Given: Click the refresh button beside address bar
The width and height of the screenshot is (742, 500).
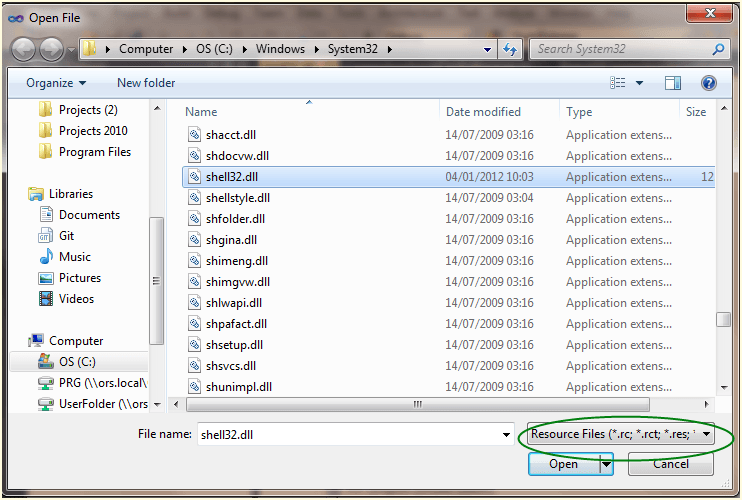Looking at the screenshot, I should click(x=510, y=49).
